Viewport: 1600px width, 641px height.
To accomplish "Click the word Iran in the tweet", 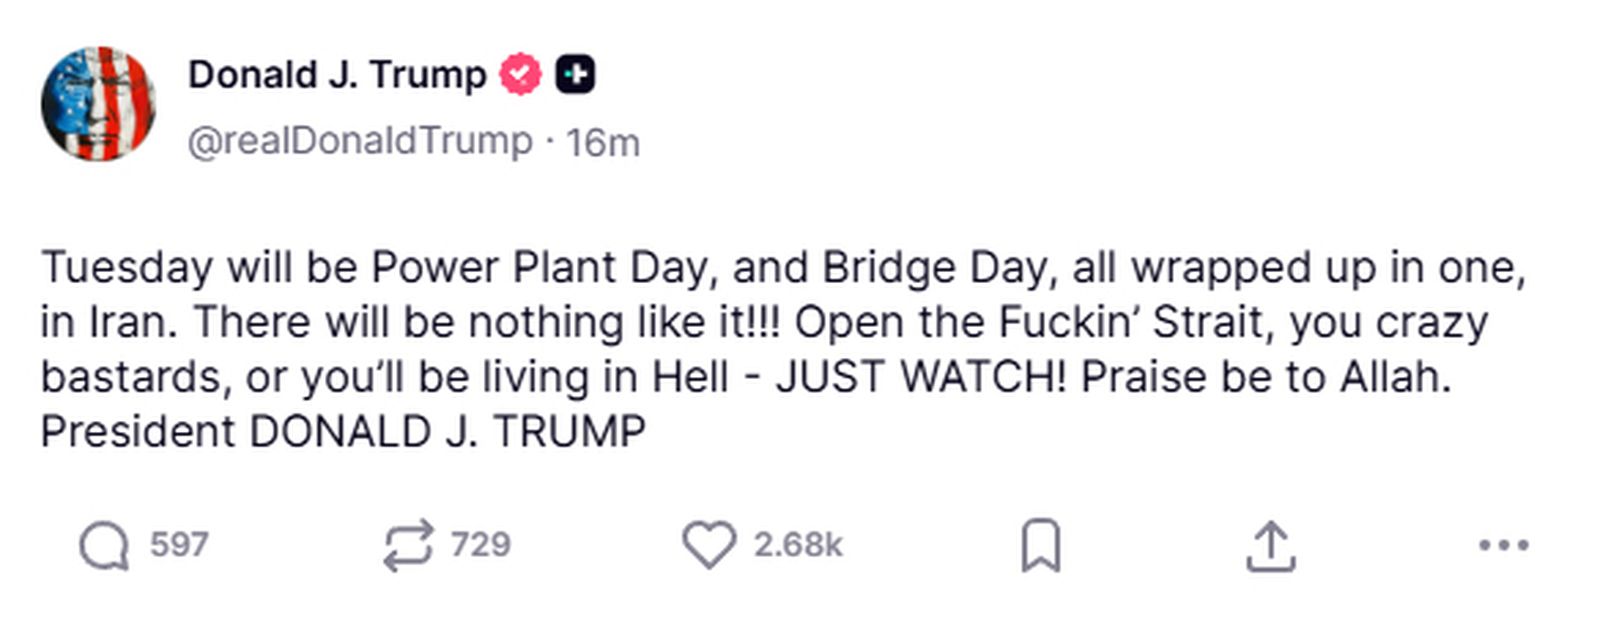I will click(x=124, y=320).
